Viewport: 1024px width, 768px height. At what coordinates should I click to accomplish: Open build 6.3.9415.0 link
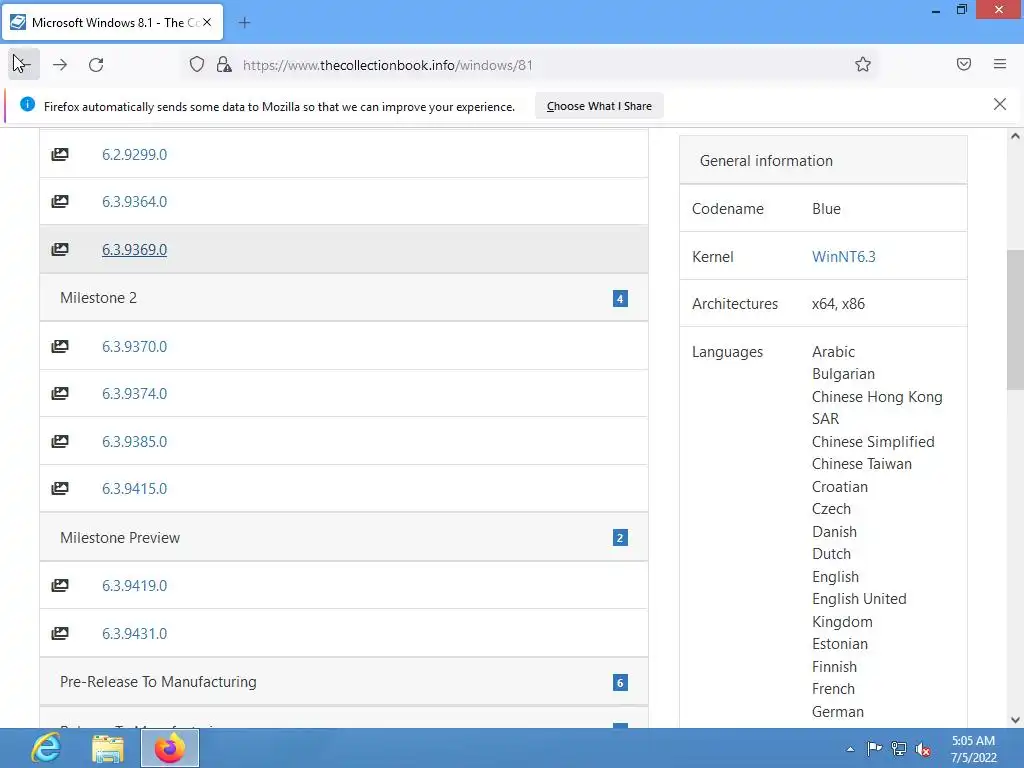click(x=134, y=488)
